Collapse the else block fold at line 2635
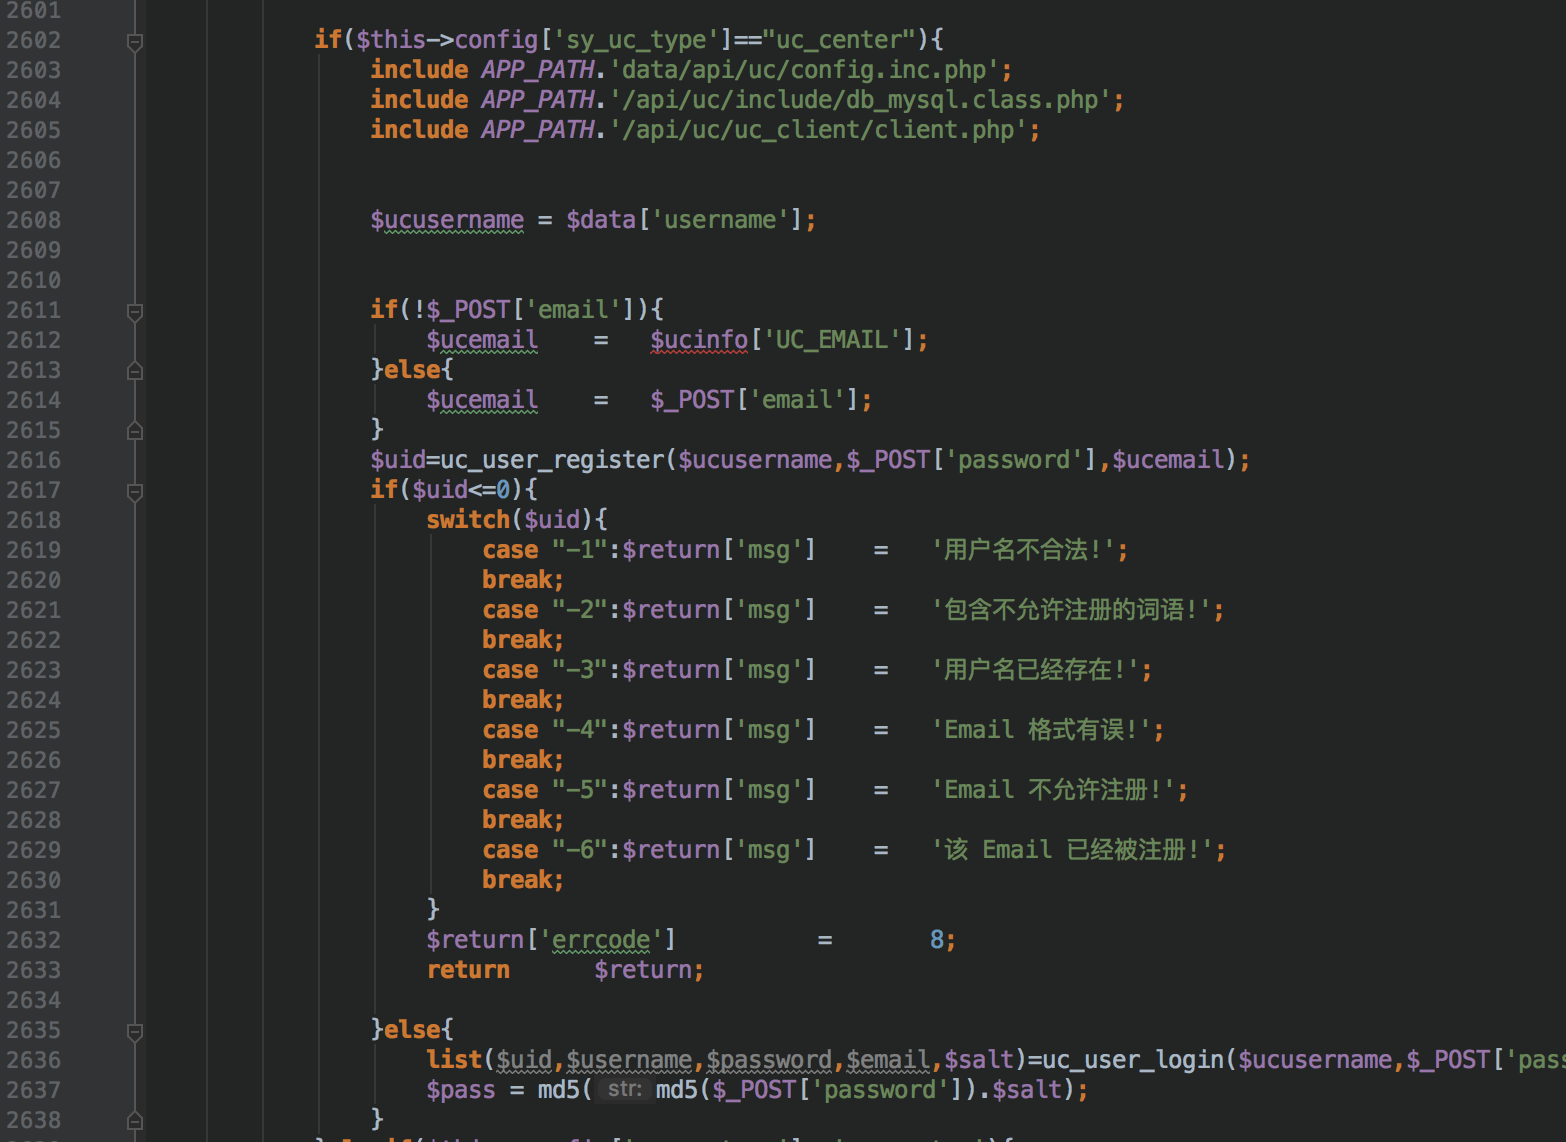The width and height of the screenshot is (1566, 1142). tap(135, 1031)
